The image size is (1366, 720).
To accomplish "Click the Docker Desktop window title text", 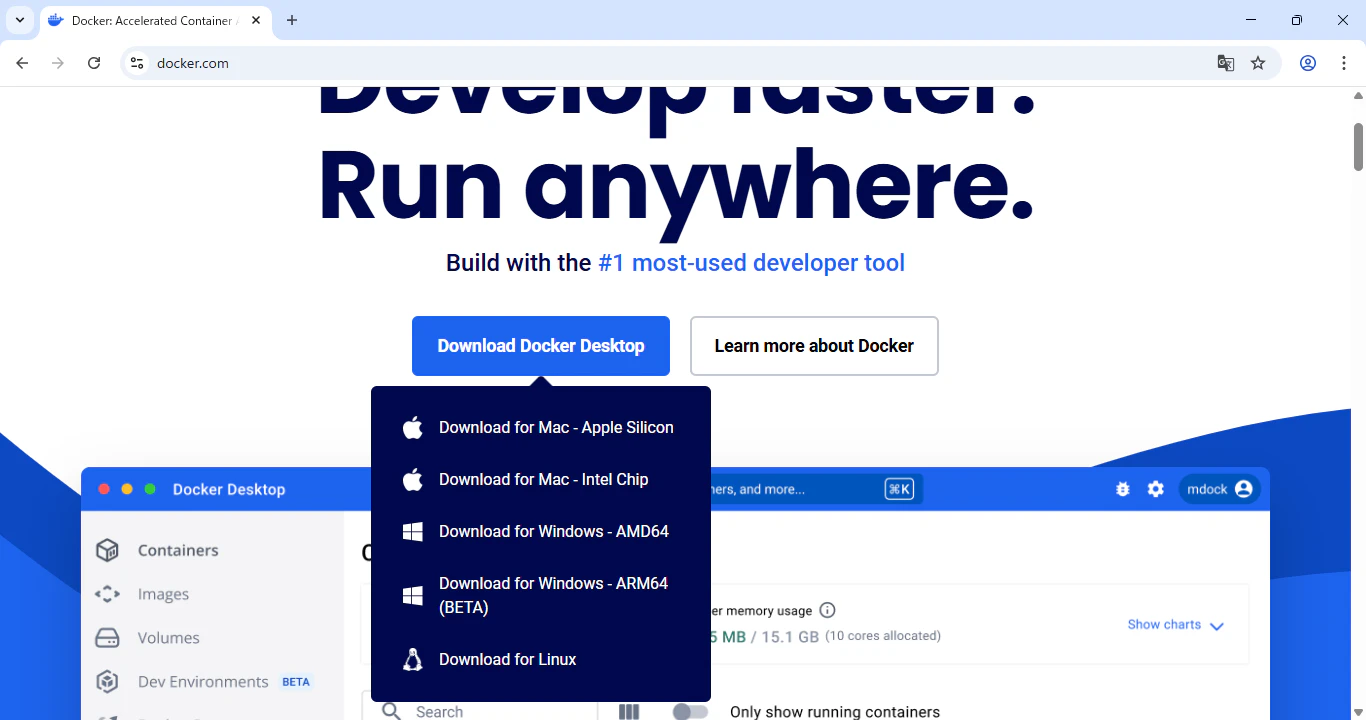I will (x=229, y=489).
